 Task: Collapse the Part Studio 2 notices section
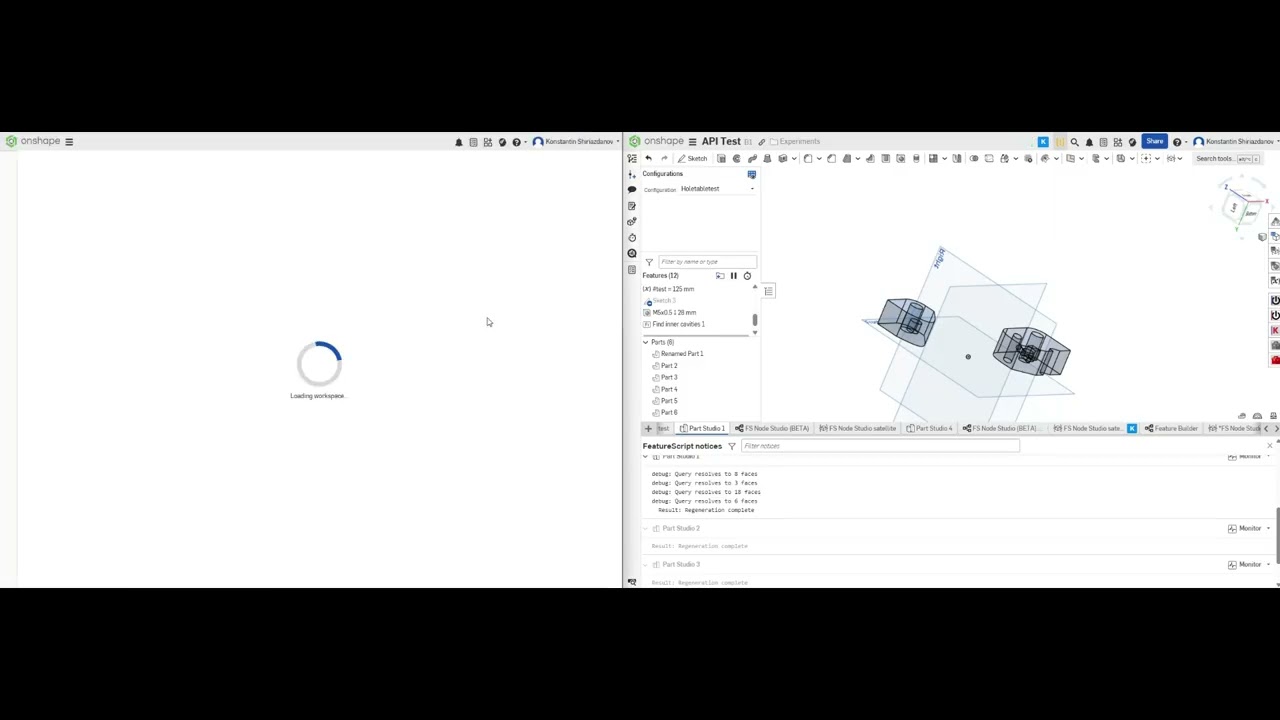tap(645, 528)
